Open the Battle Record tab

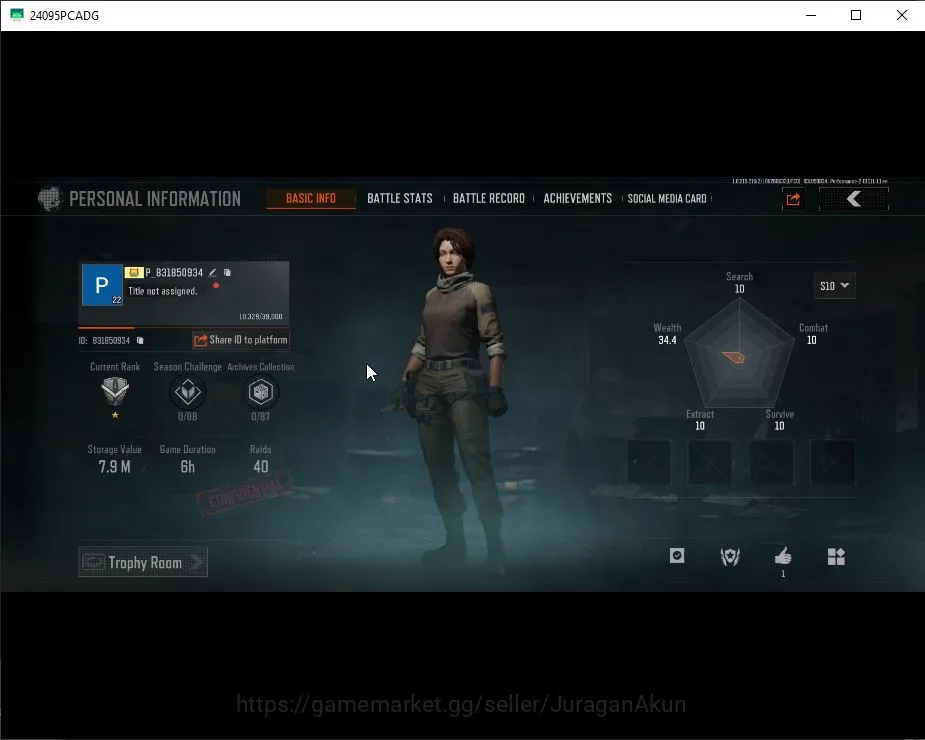tap(488, 198)
